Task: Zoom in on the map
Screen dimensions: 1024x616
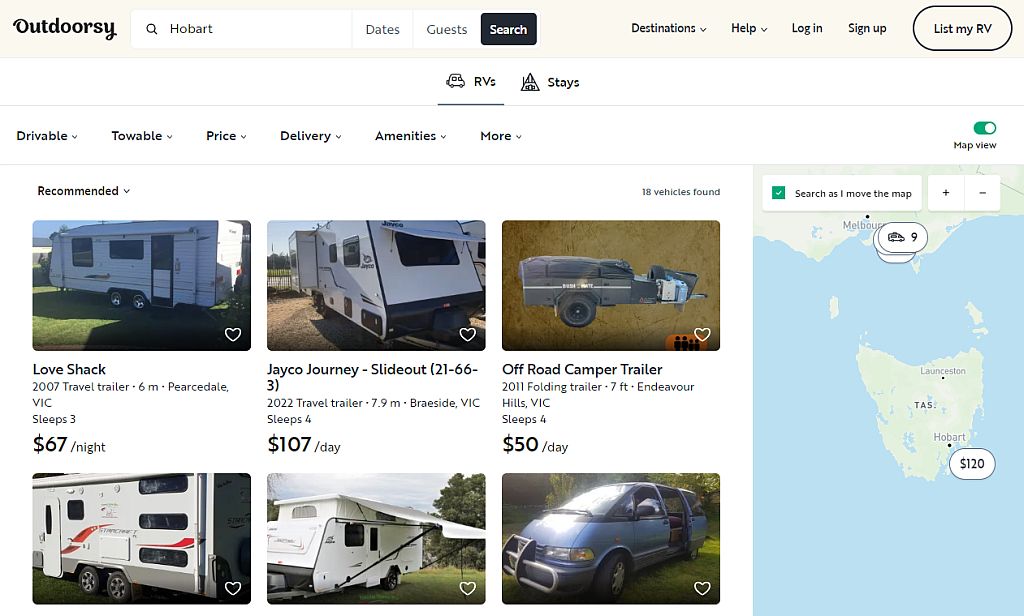Action: coord(945,192)
